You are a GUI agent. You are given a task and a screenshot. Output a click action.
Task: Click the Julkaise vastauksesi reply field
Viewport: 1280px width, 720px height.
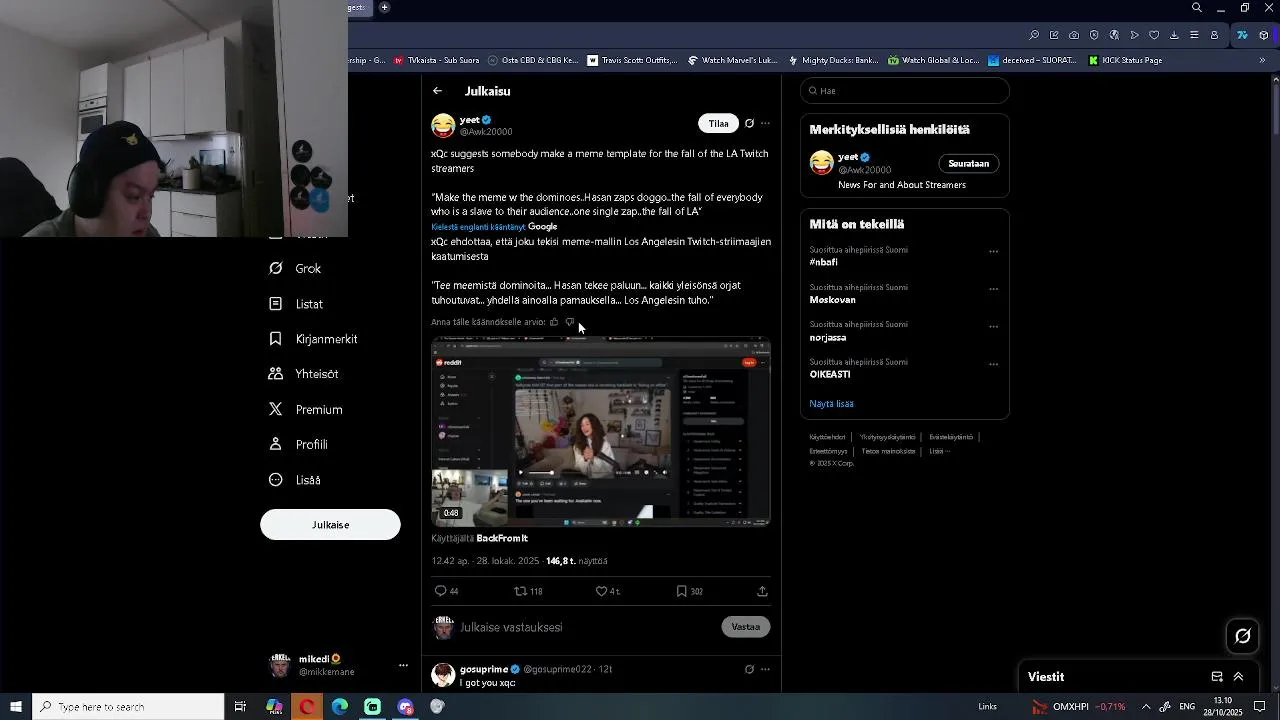pyautogui.click(x=585, y=627)
